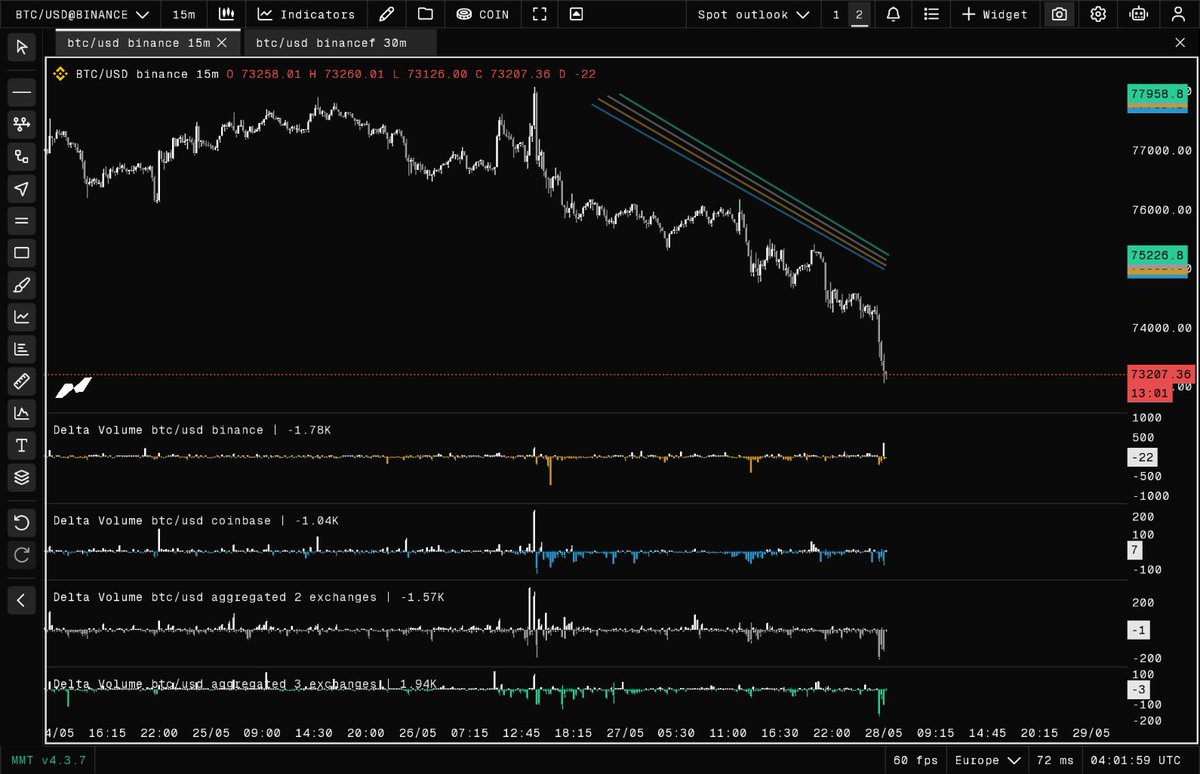Click the Binance logo in chart header
The image size is (1200, 774).
click(x=60, y=73)
